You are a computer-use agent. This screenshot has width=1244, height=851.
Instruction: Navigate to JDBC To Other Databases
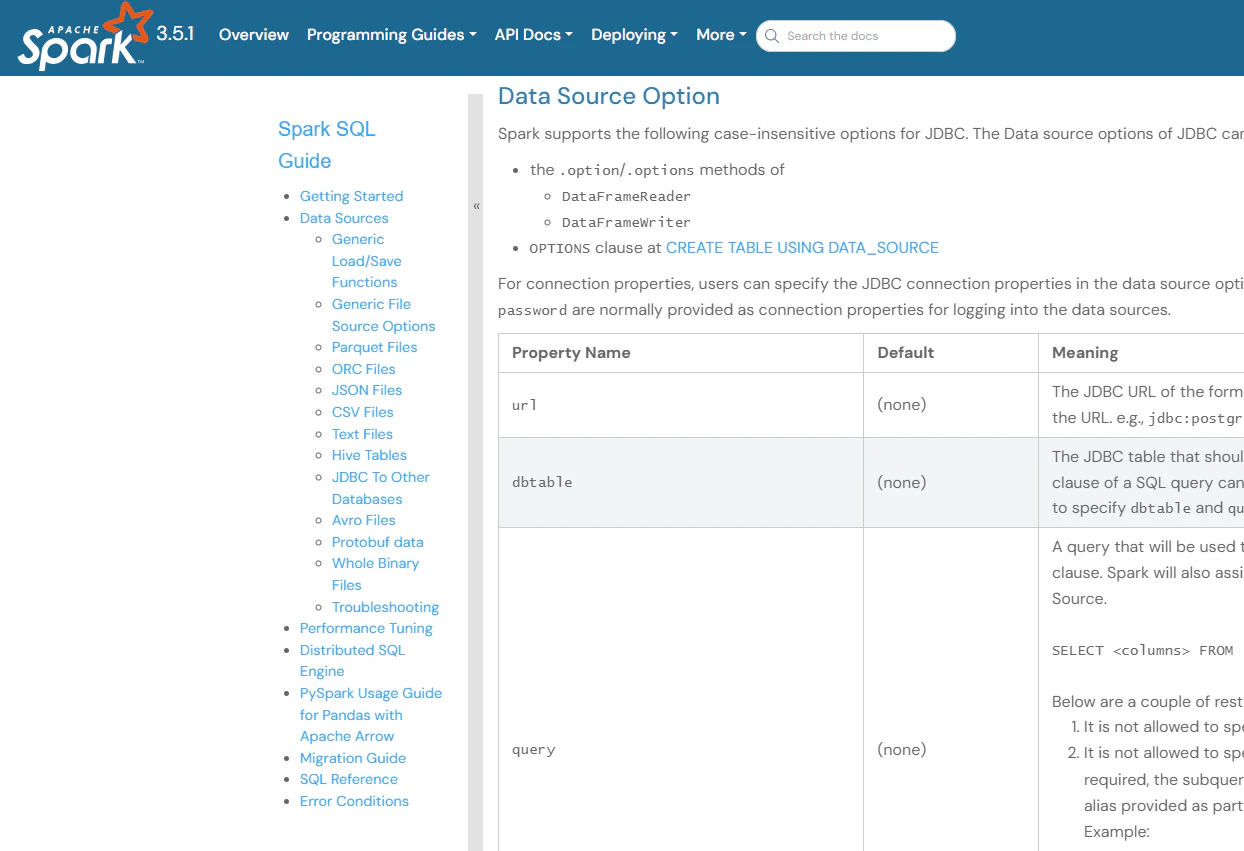(x=380, y=488)
